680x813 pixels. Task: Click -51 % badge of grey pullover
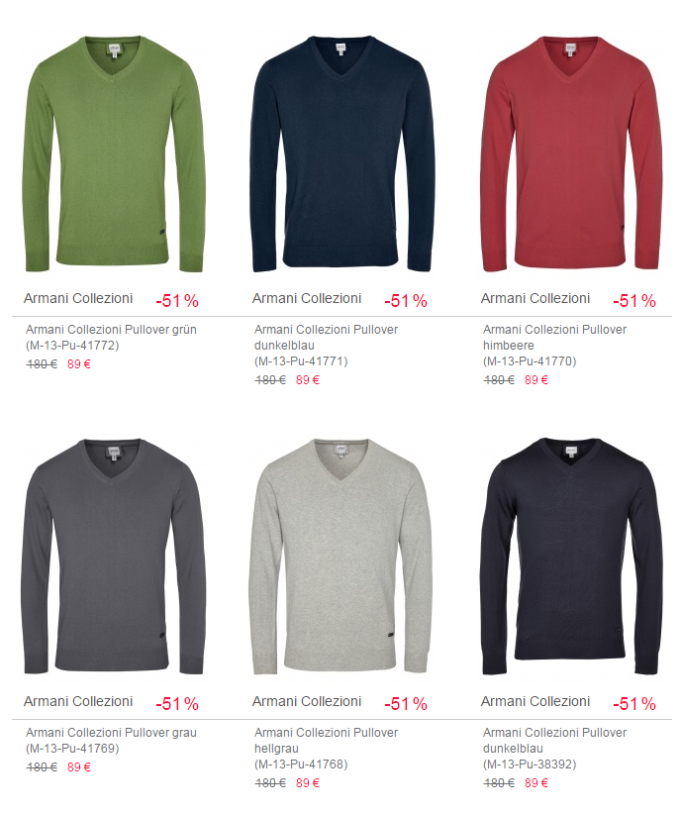177,704
